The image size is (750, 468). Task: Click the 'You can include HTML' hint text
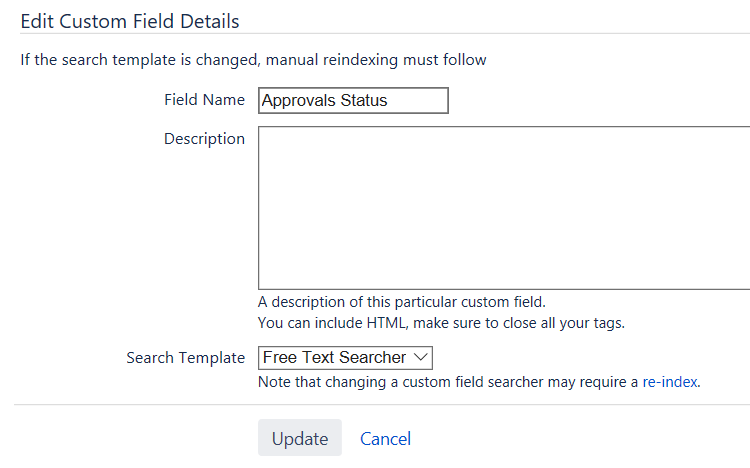tap(441, 323)
